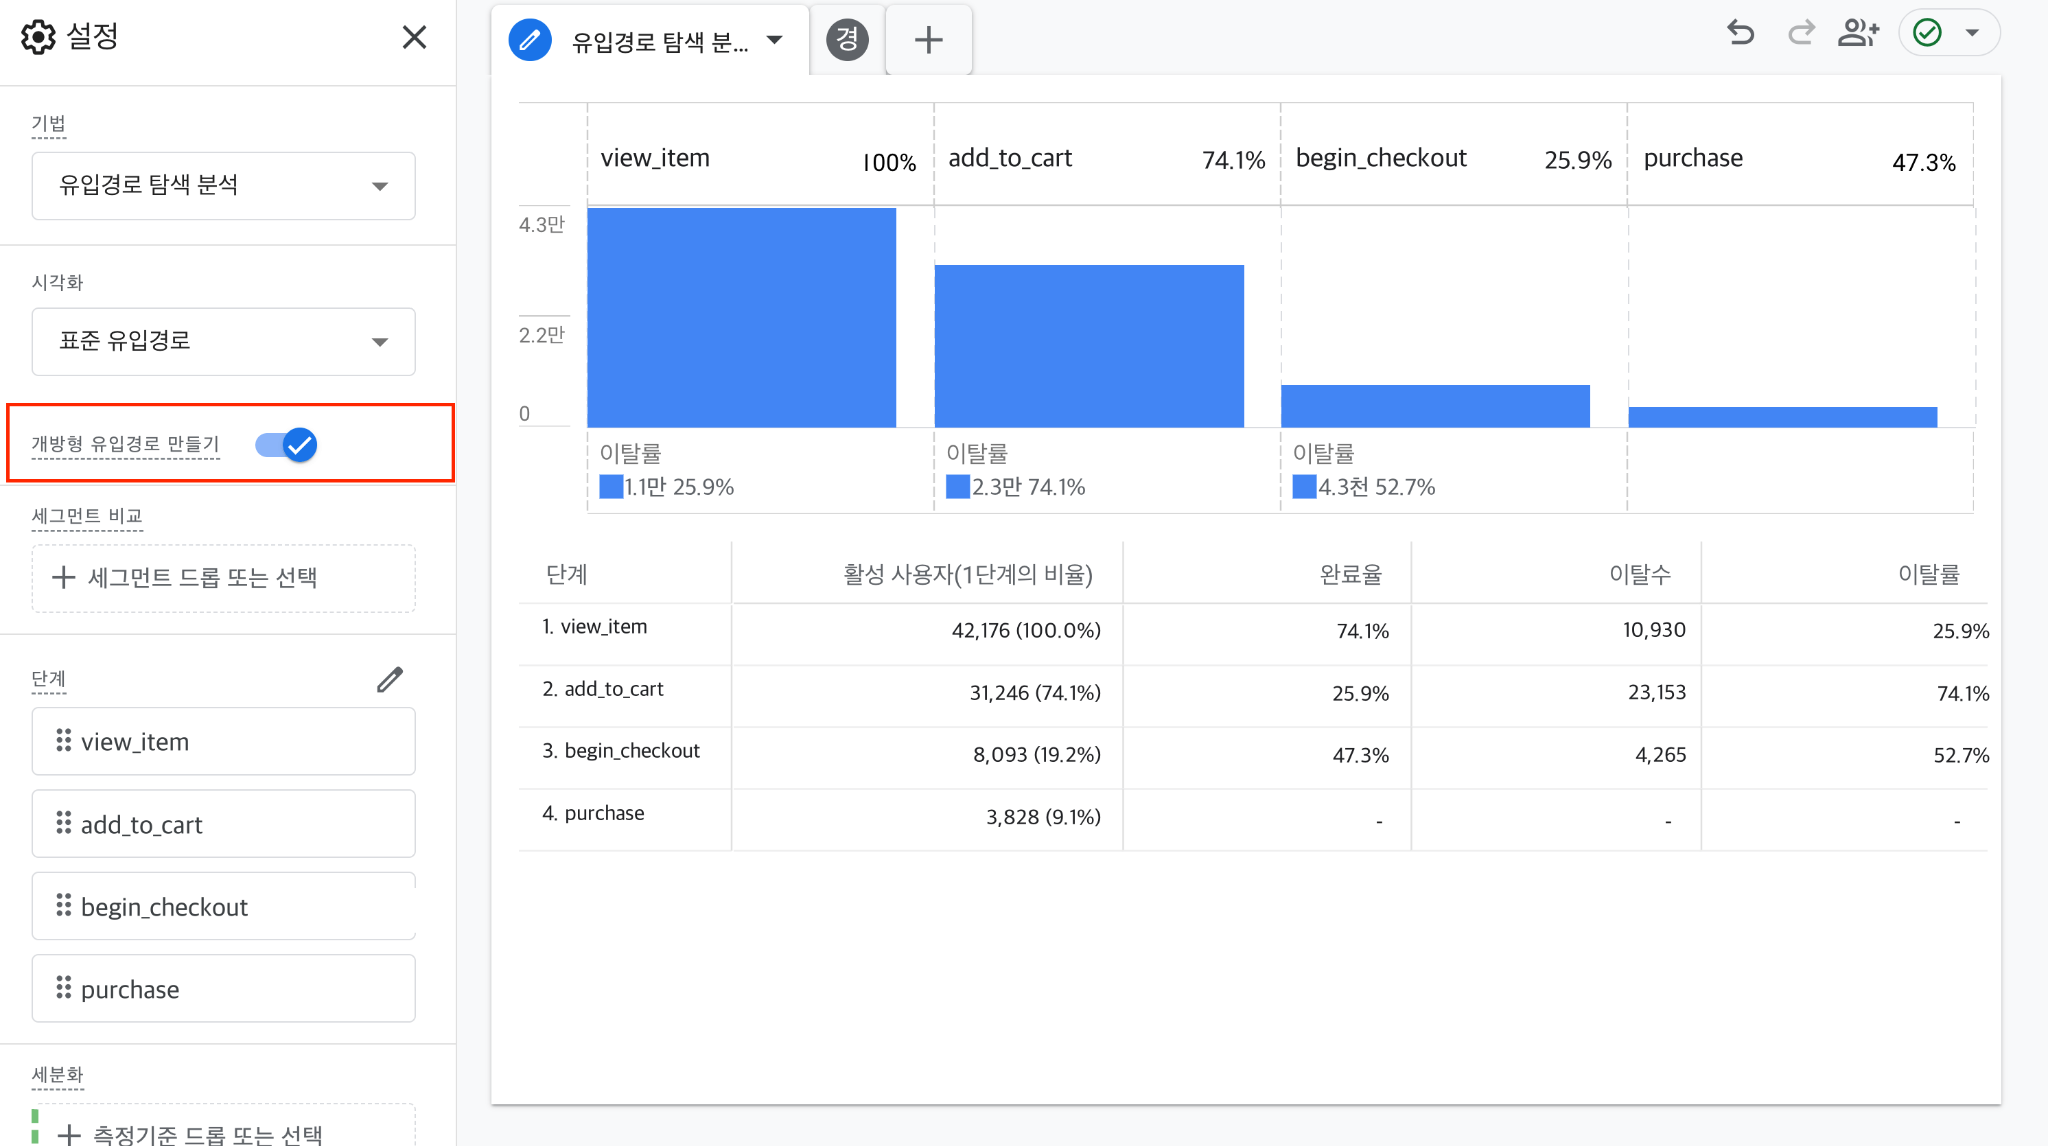Click purchase step drag handle
This screenshot has height=1146, width=2048.
tap(64, 987)
